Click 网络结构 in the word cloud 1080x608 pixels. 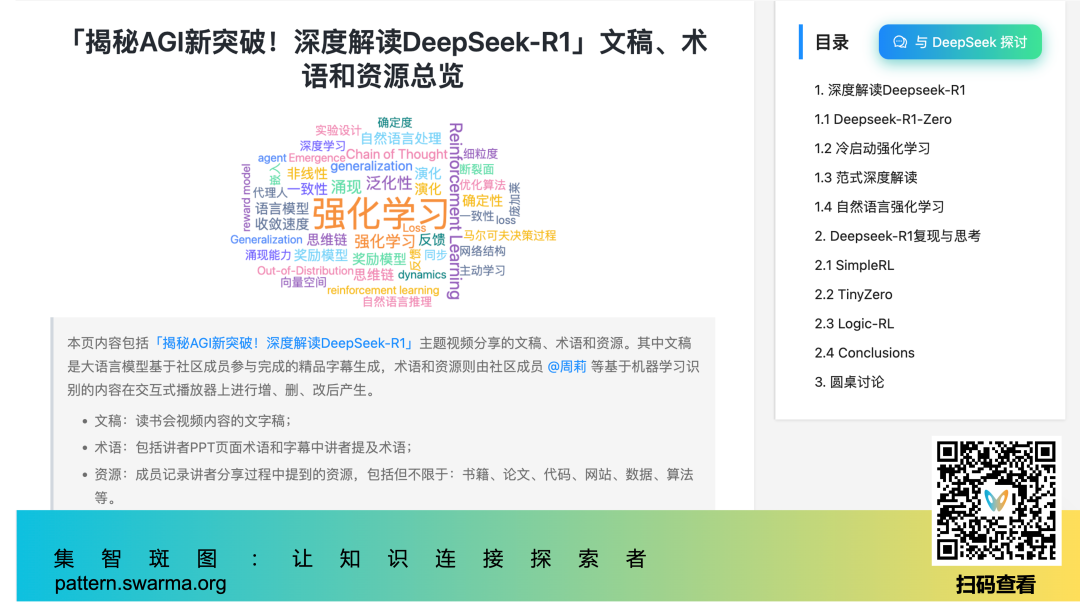point(482,251)
